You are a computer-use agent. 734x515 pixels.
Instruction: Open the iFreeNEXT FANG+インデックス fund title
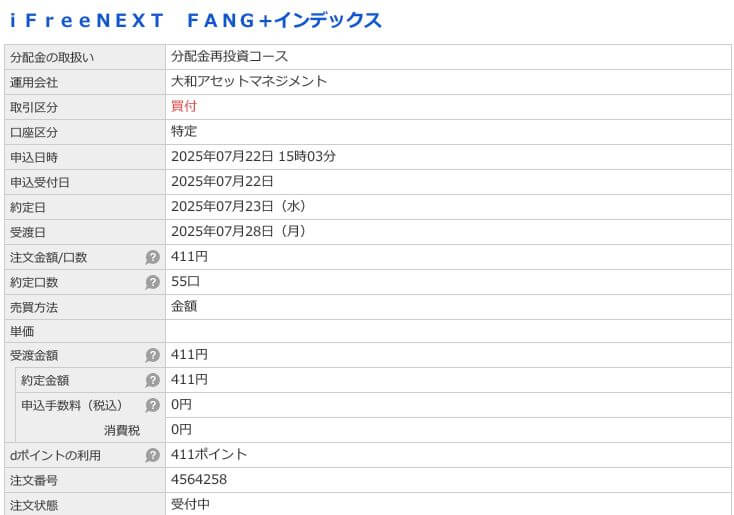(196, 21)
